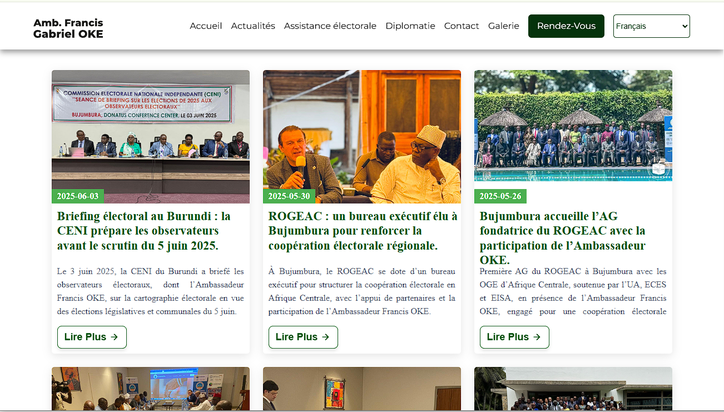Click summary text 'À Bujumbura, le ROGEAC se dote'
The width and height of the screenshot is (724, 412).
coord(362,291)
